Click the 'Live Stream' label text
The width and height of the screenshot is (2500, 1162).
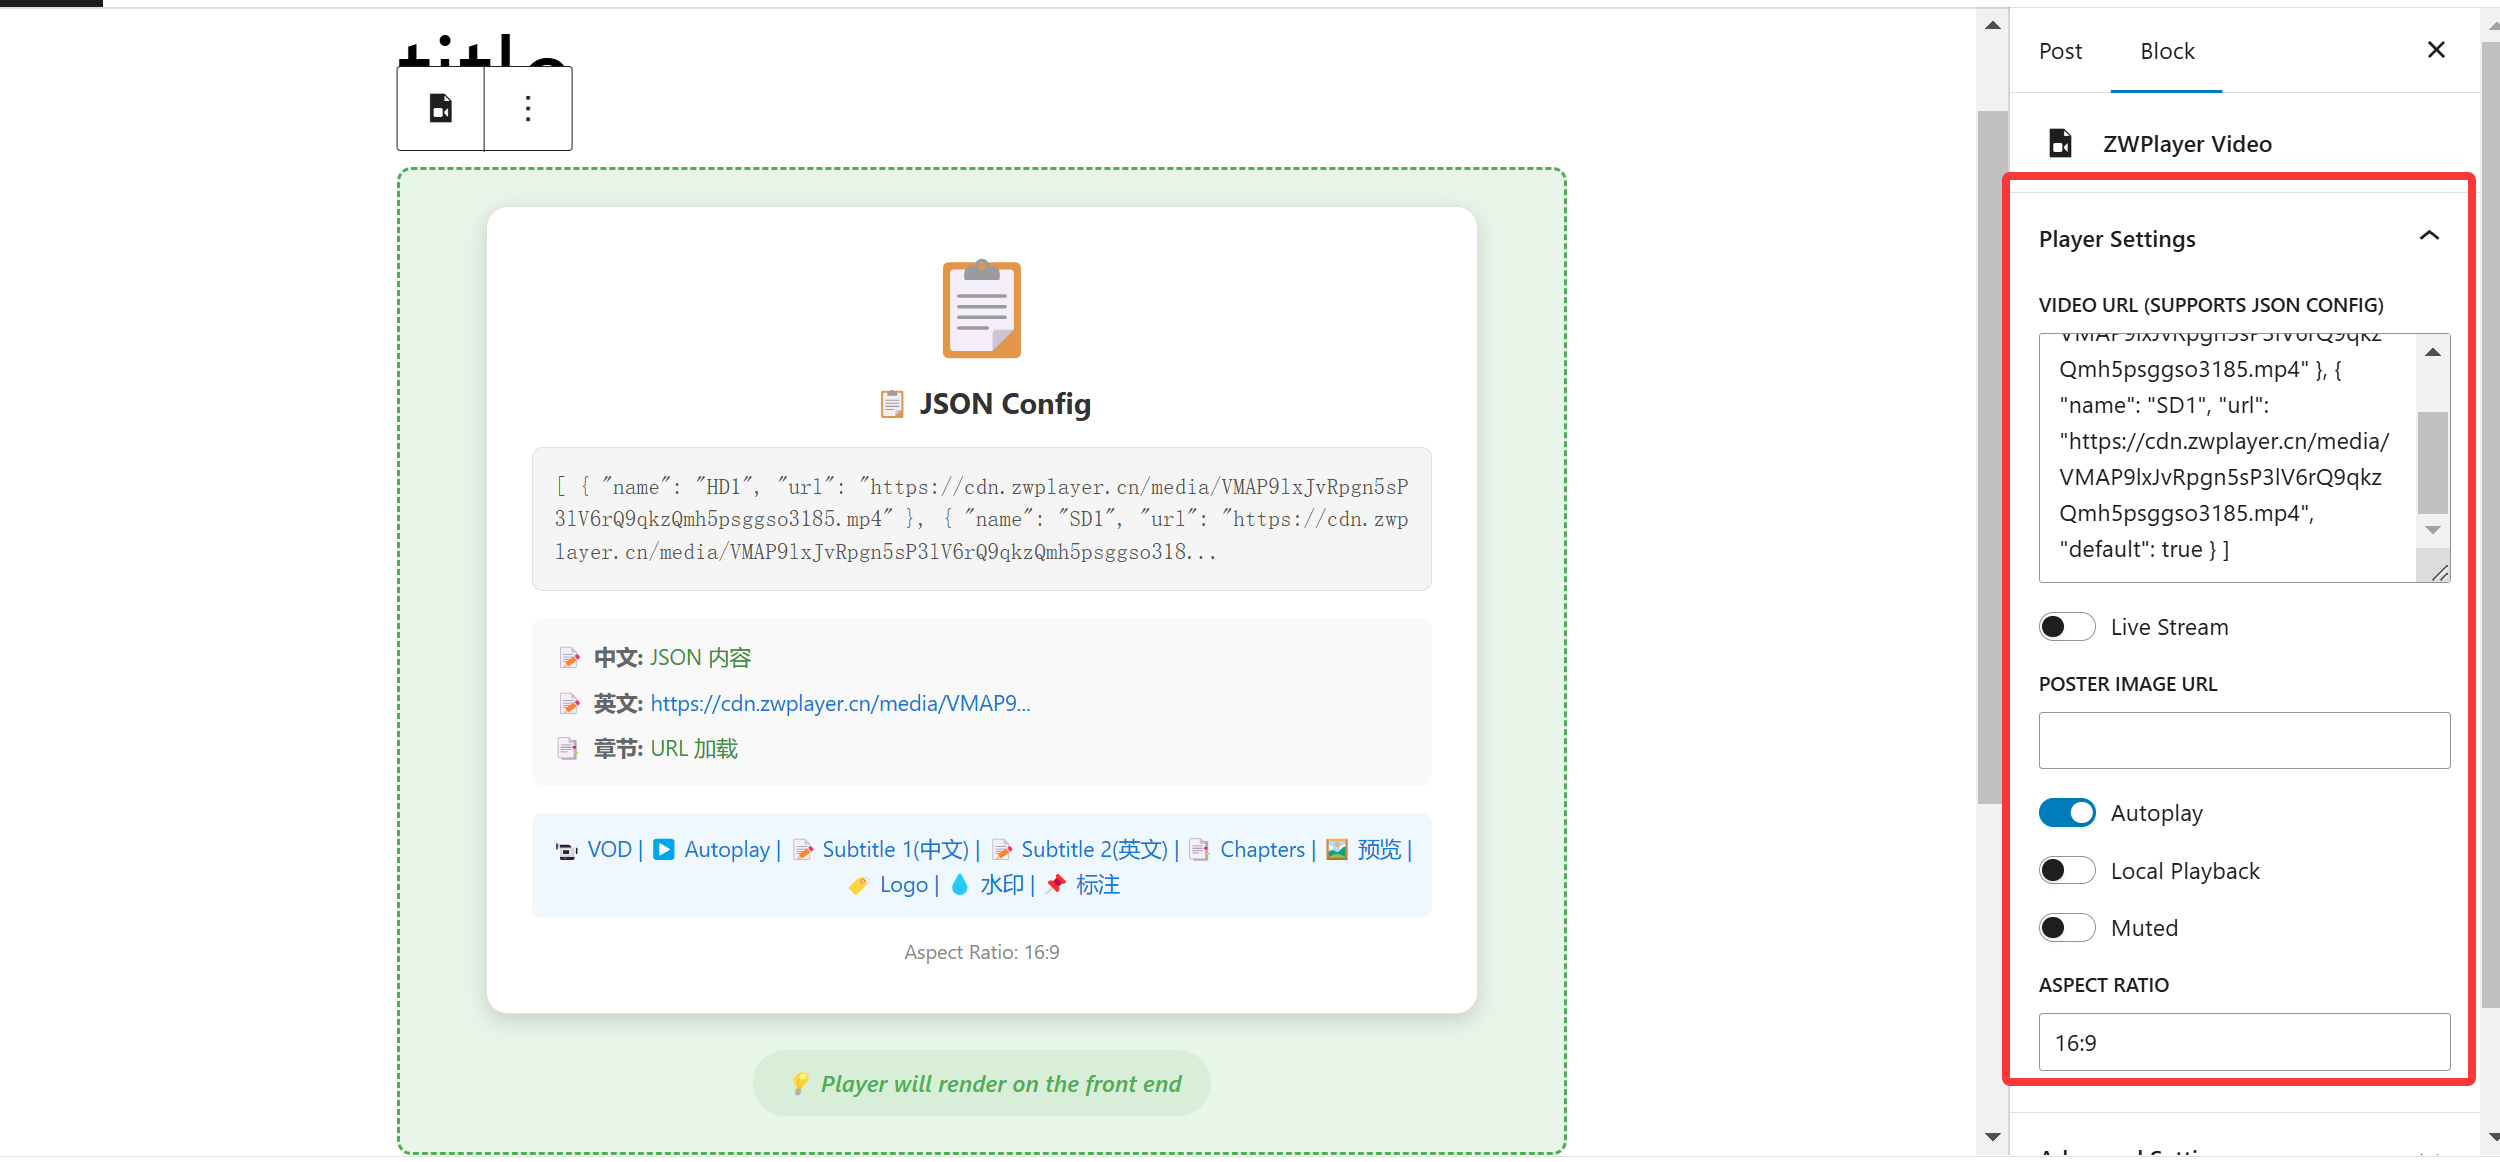pyautogui.click(x=2169, y=628)
